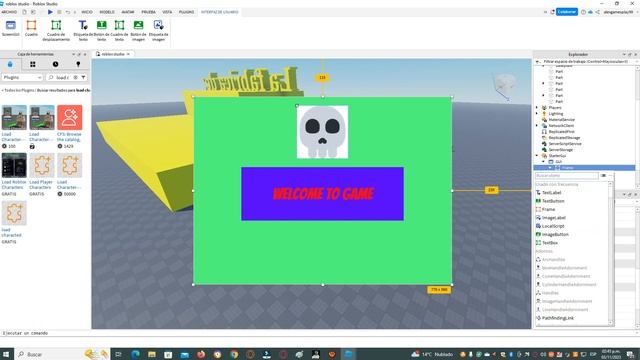Select MaterialService in the Explorer

coord(561,120)
